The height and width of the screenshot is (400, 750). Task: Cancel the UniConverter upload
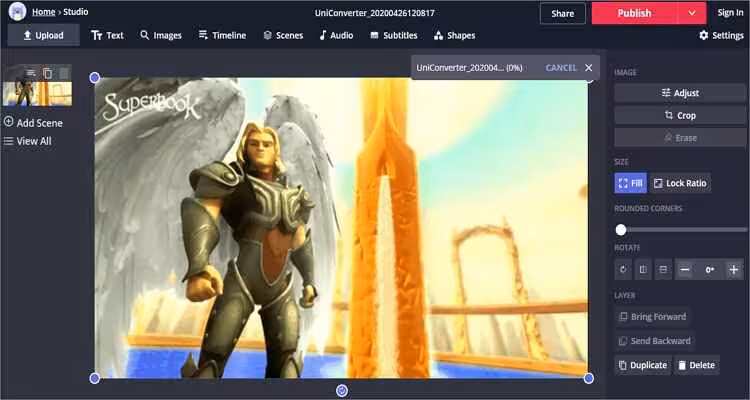click(561, 68)
